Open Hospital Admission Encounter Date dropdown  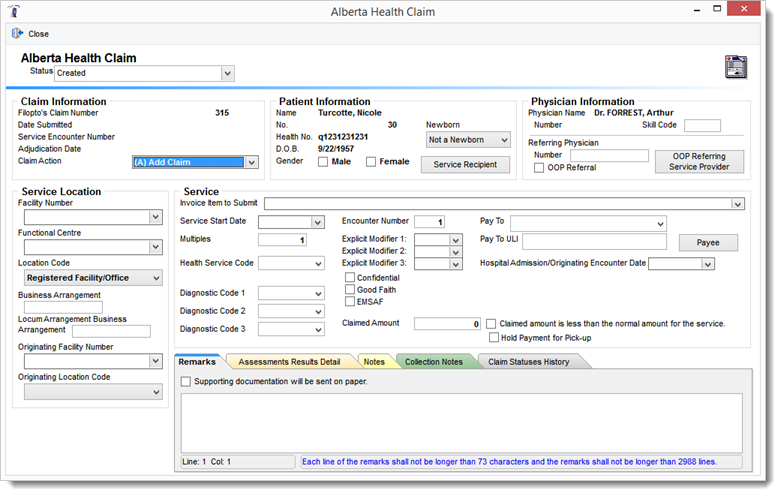708,264
